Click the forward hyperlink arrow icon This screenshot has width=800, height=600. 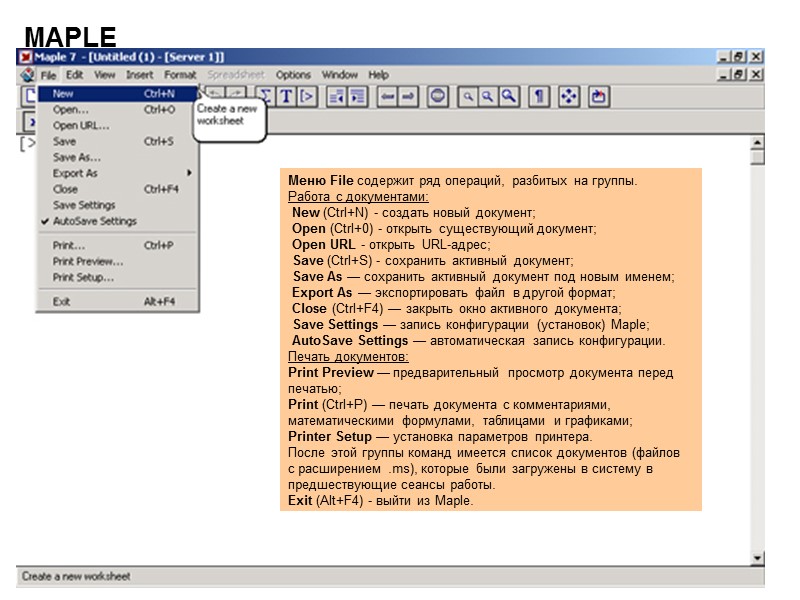(x=409, y=97)
